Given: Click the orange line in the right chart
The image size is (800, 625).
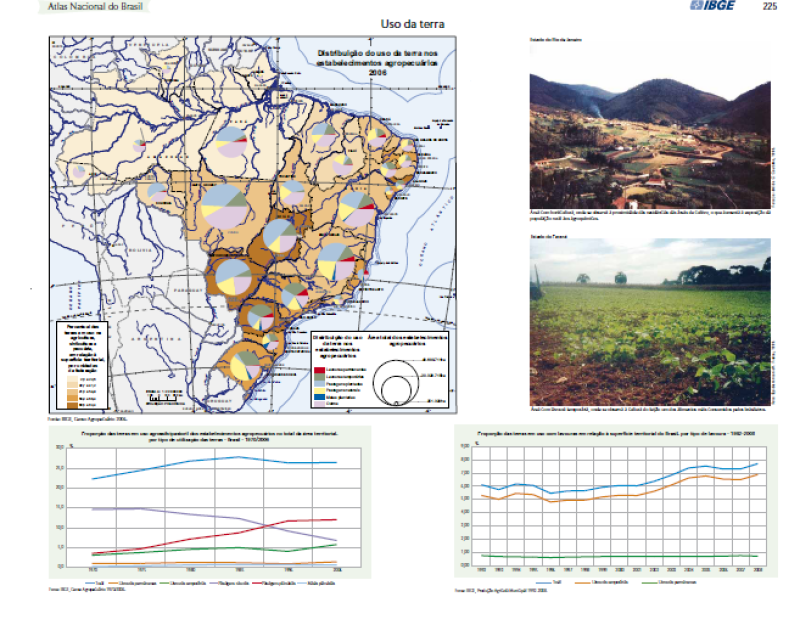Looking at the screenshot, I should [620, 490].
